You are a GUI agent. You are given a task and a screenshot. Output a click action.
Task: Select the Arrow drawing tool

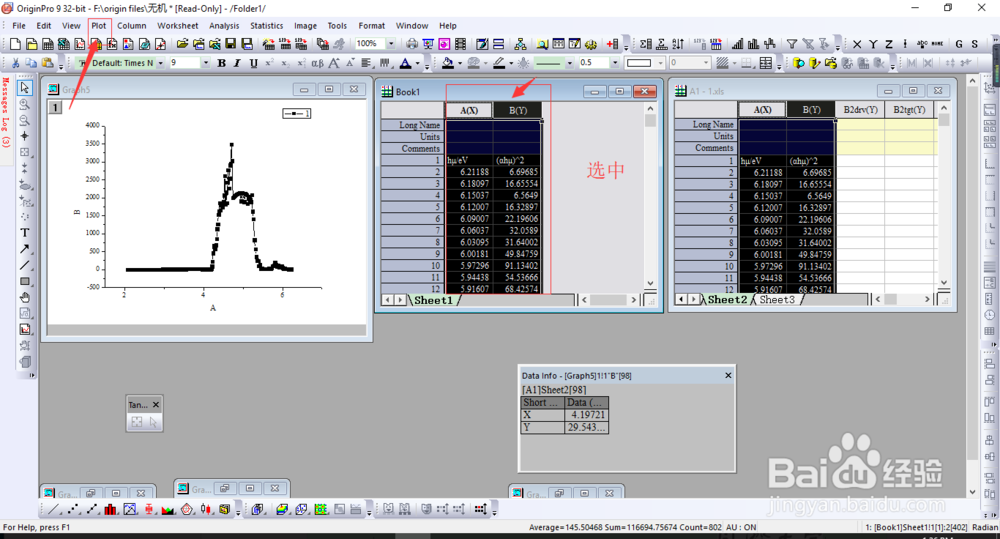click(x=24, y=249)
